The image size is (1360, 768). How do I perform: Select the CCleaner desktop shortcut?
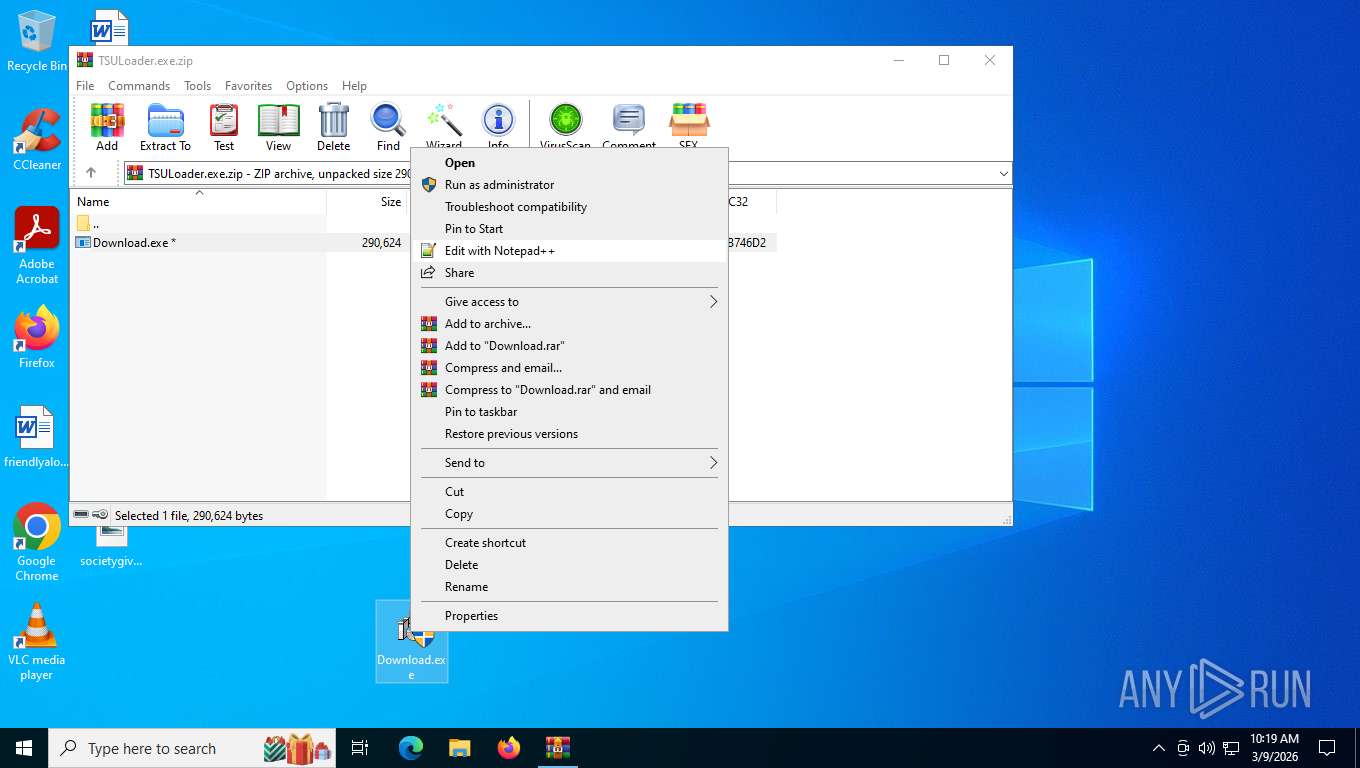pos(37,139)
